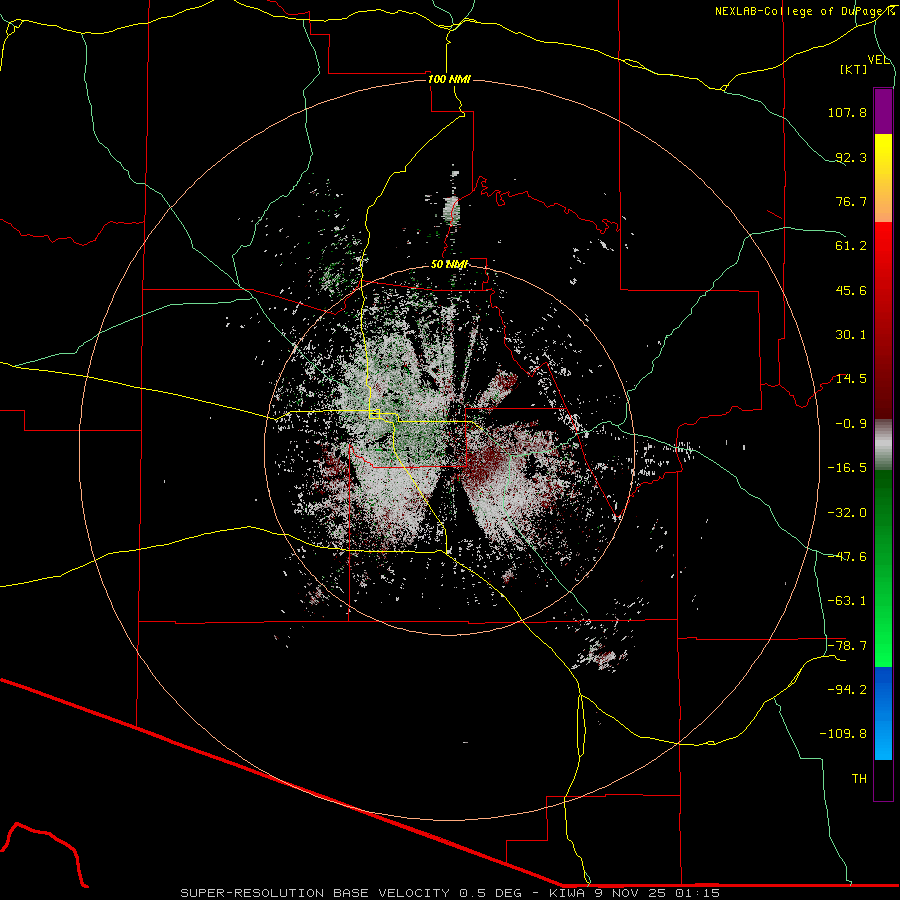
Task: Click the VEL legend title
Action: pos(878,60)
